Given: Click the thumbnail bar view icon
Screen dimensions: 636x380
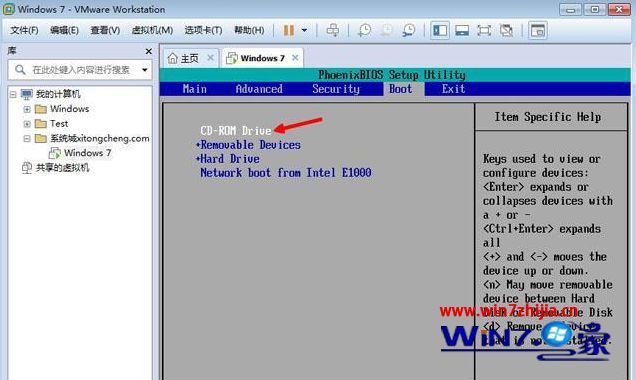Looking at the screenshot, I should click(x=462, y=30).
